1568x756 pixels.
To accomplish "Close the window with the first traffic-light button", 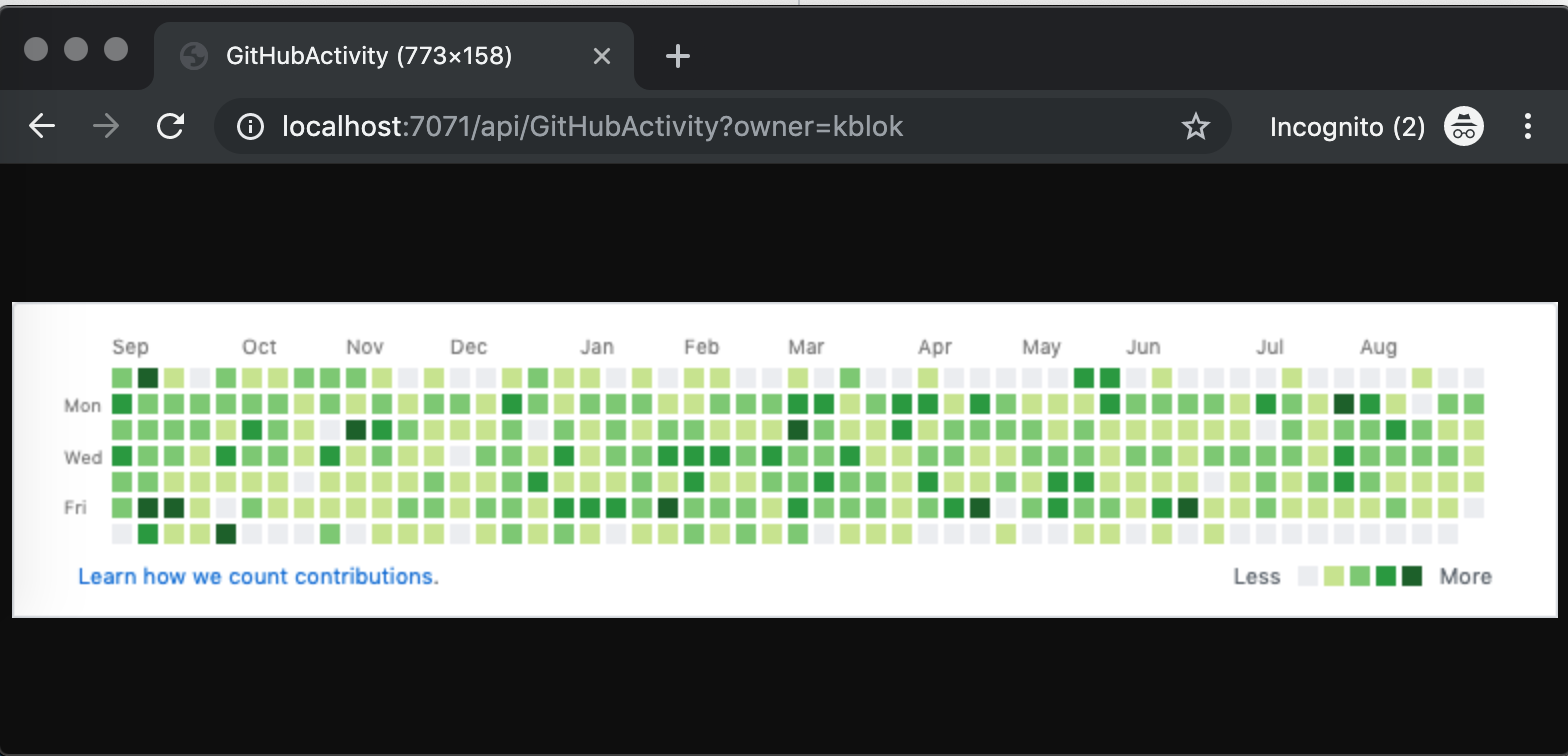I will coord(36,48).
